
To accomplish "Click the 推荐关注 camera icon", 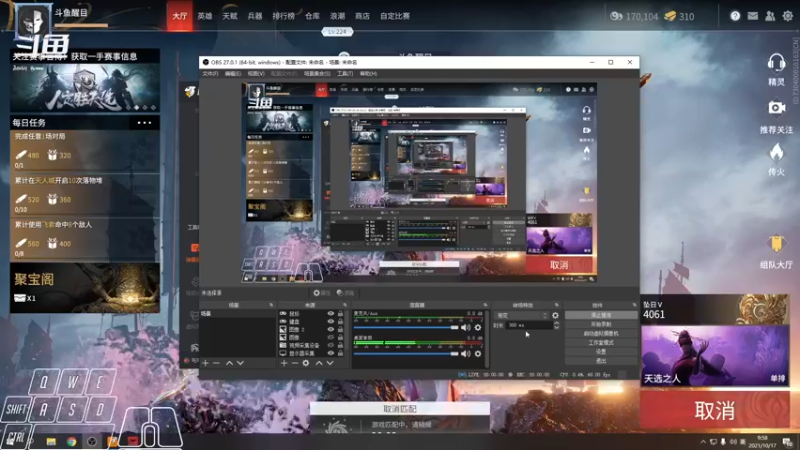I will pos(776,108).
